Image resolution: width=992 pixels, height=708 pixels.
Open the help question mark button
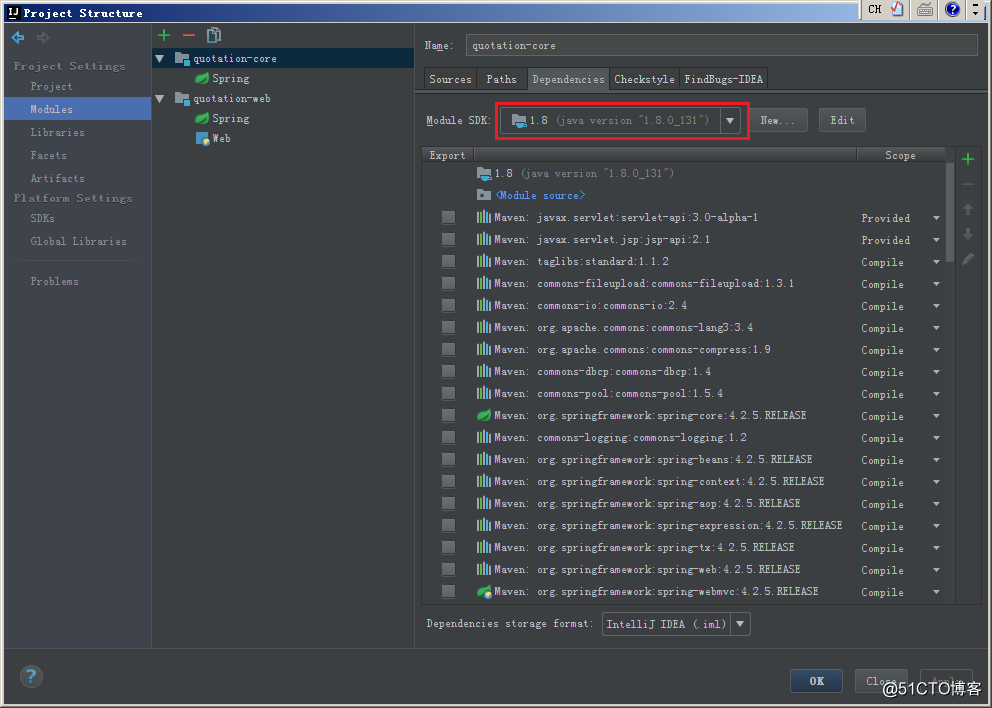click(31, 676)
